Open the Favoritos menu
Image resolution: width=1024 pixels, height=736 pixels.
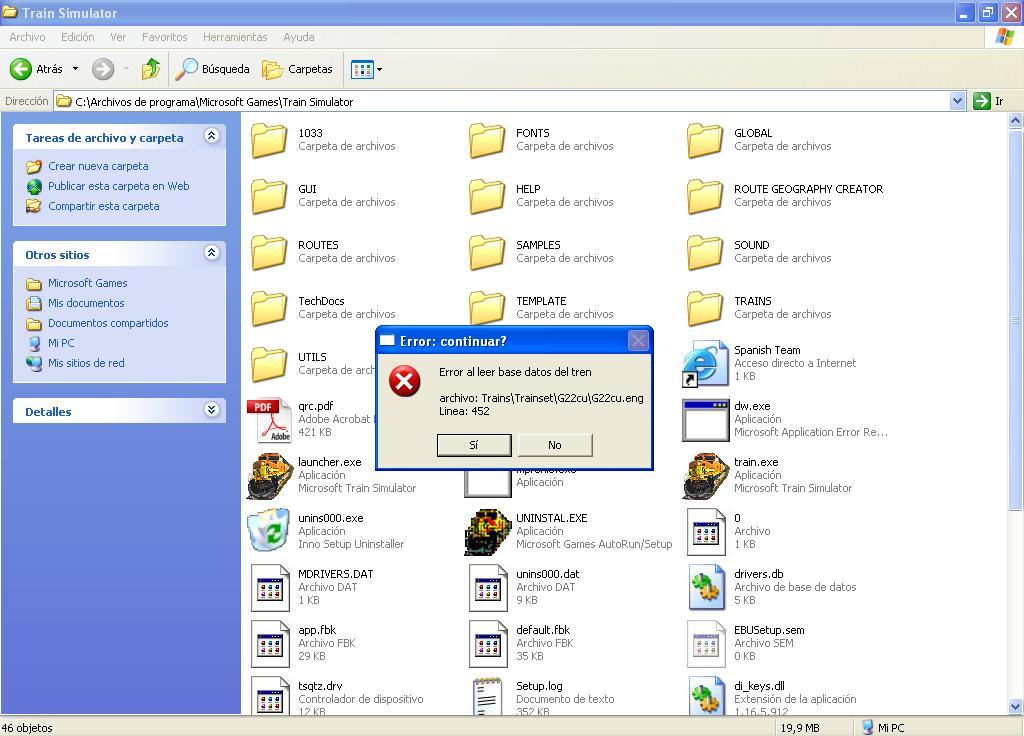point(164,37)
